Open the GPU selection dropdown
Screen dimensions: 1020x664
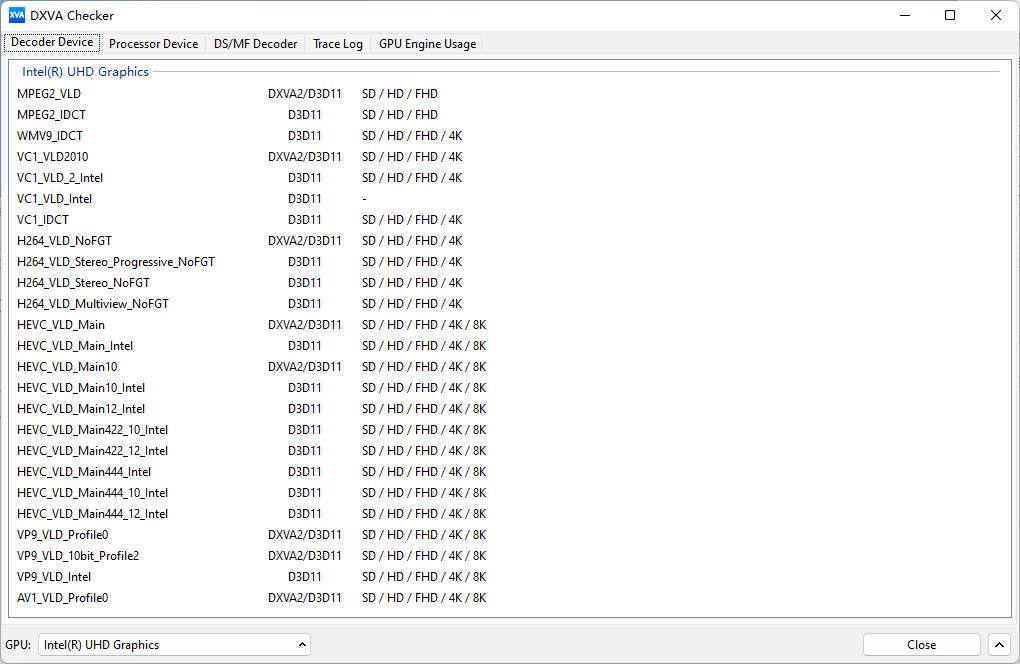[x=174, y=644]
